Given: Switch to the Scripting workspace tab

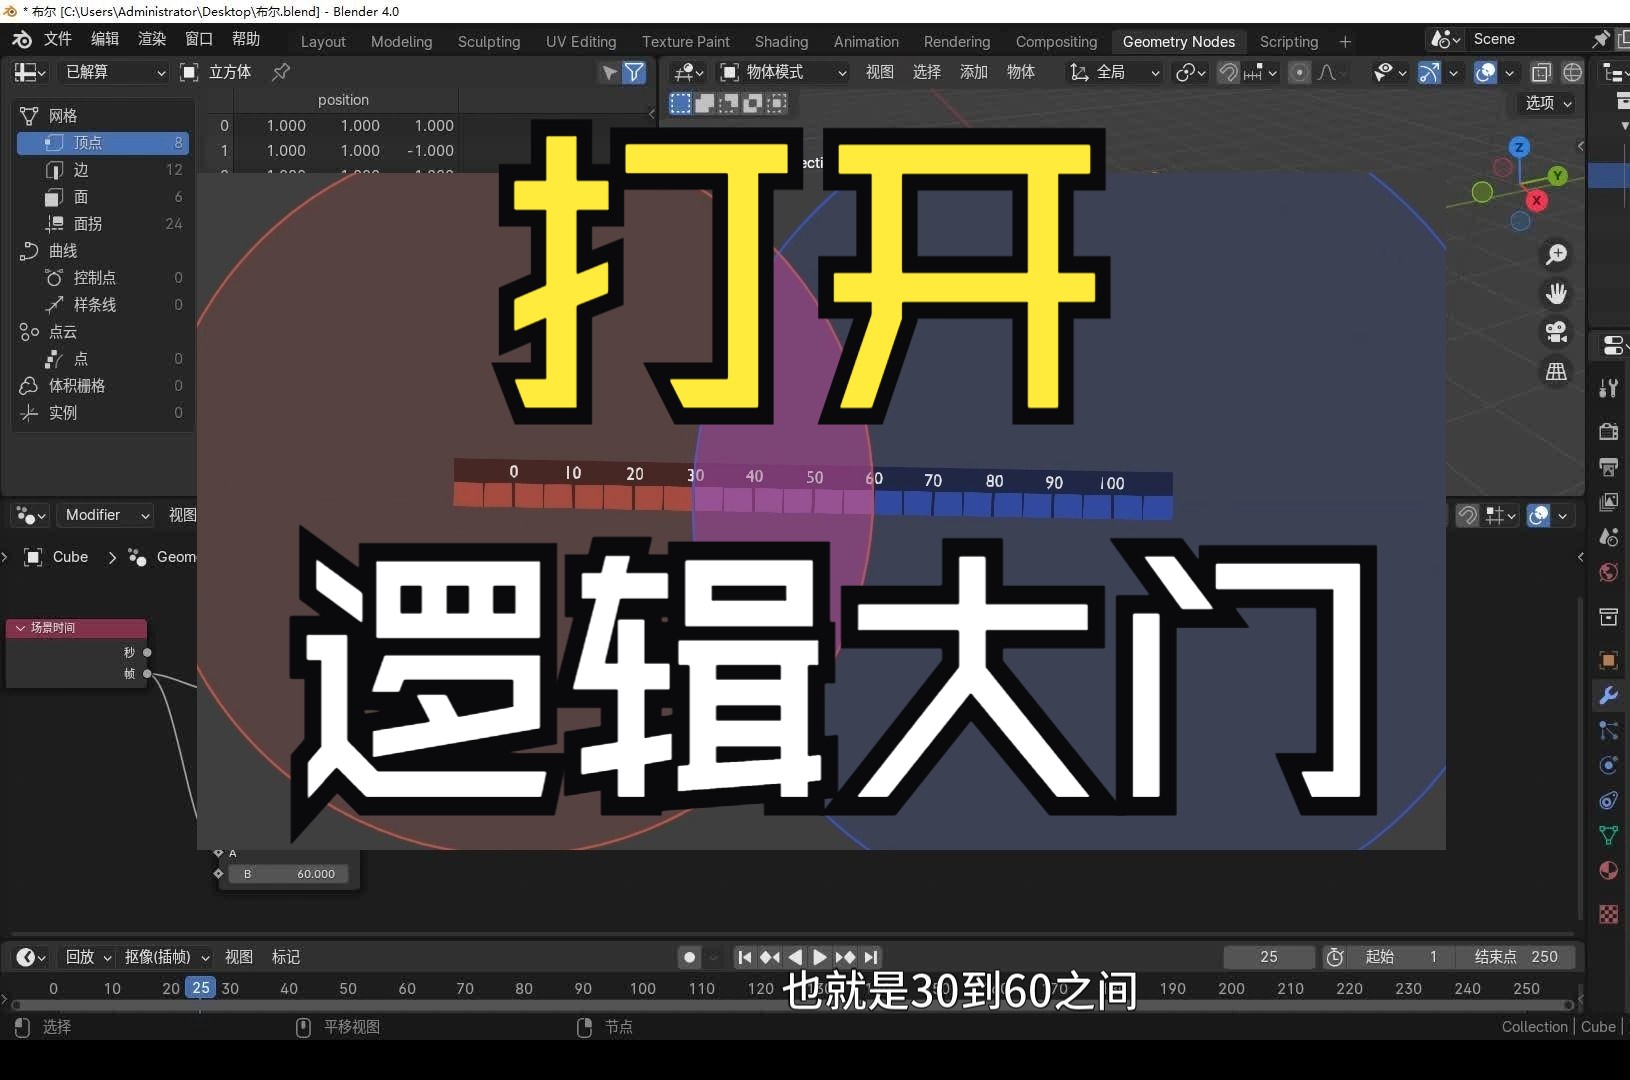Looking at the screenshot, I should 1288,42.
